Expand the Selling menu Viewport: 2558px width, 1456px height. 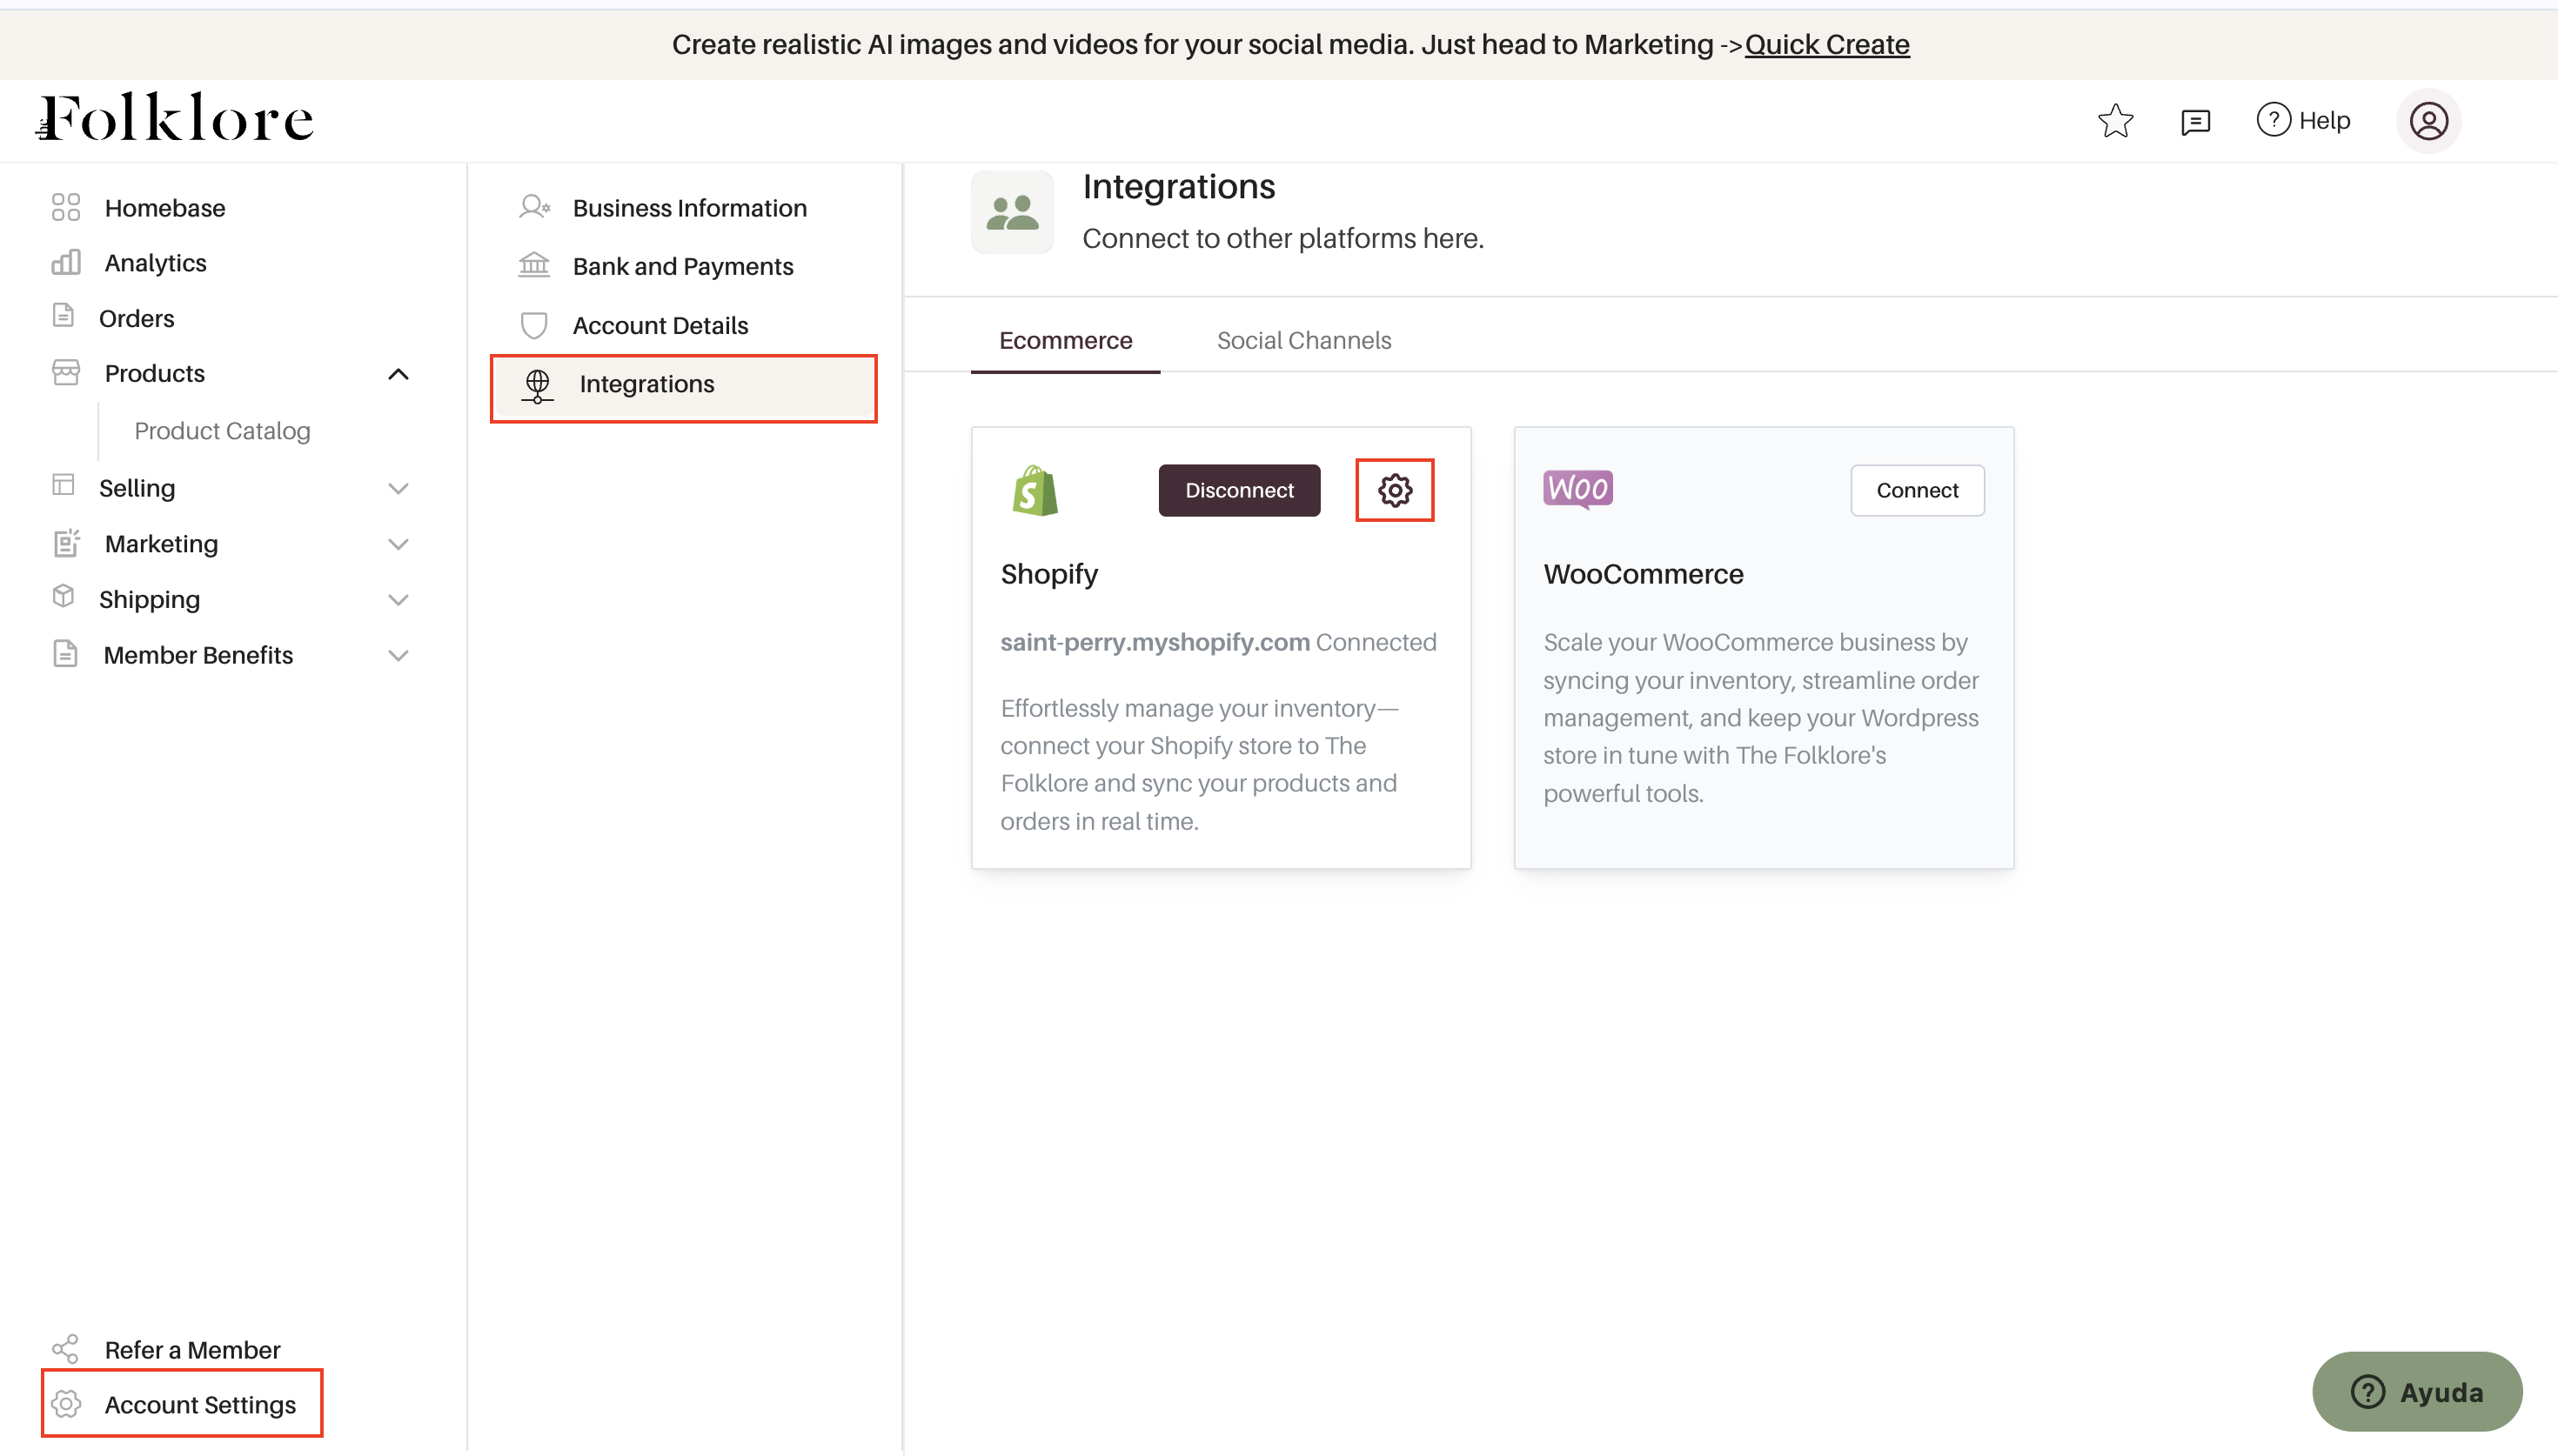[x=398, y=489]
